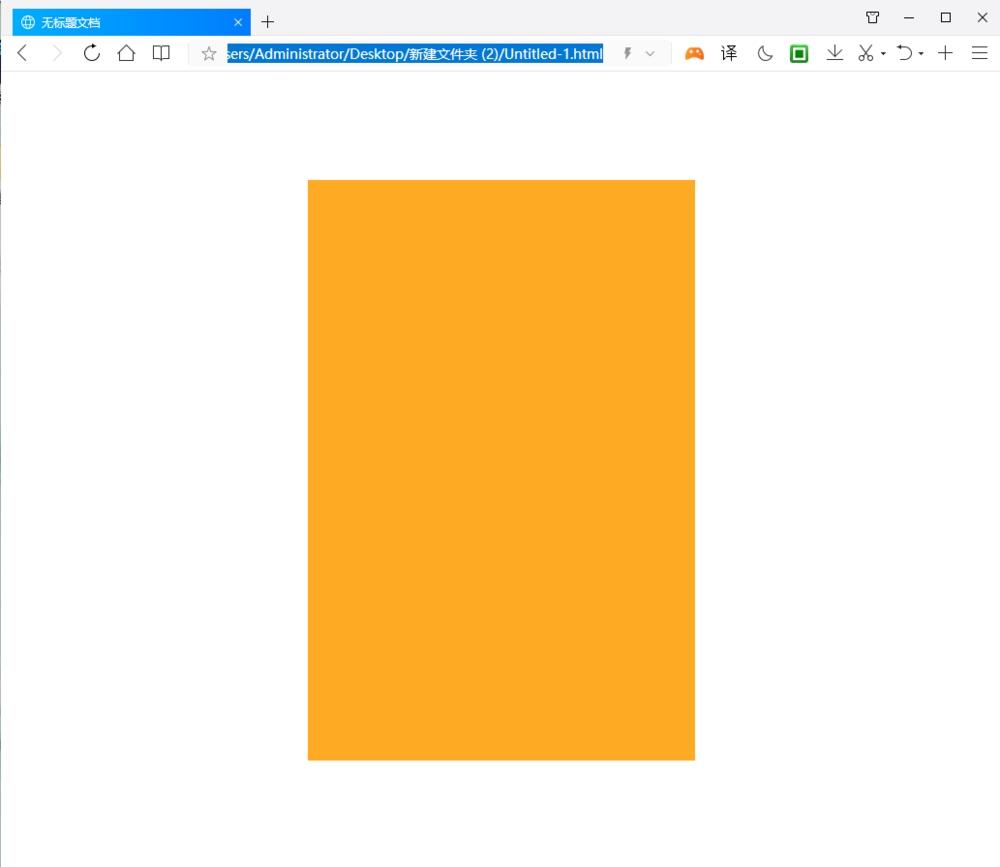
Task: Click the translate page icon
Action: point(729,53)
